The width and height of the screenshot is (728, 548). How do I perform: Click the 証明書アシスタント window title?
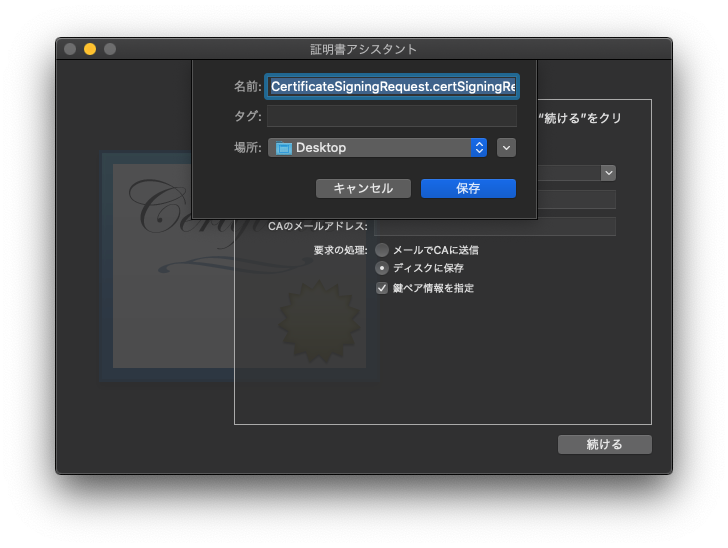pos(364,49)
